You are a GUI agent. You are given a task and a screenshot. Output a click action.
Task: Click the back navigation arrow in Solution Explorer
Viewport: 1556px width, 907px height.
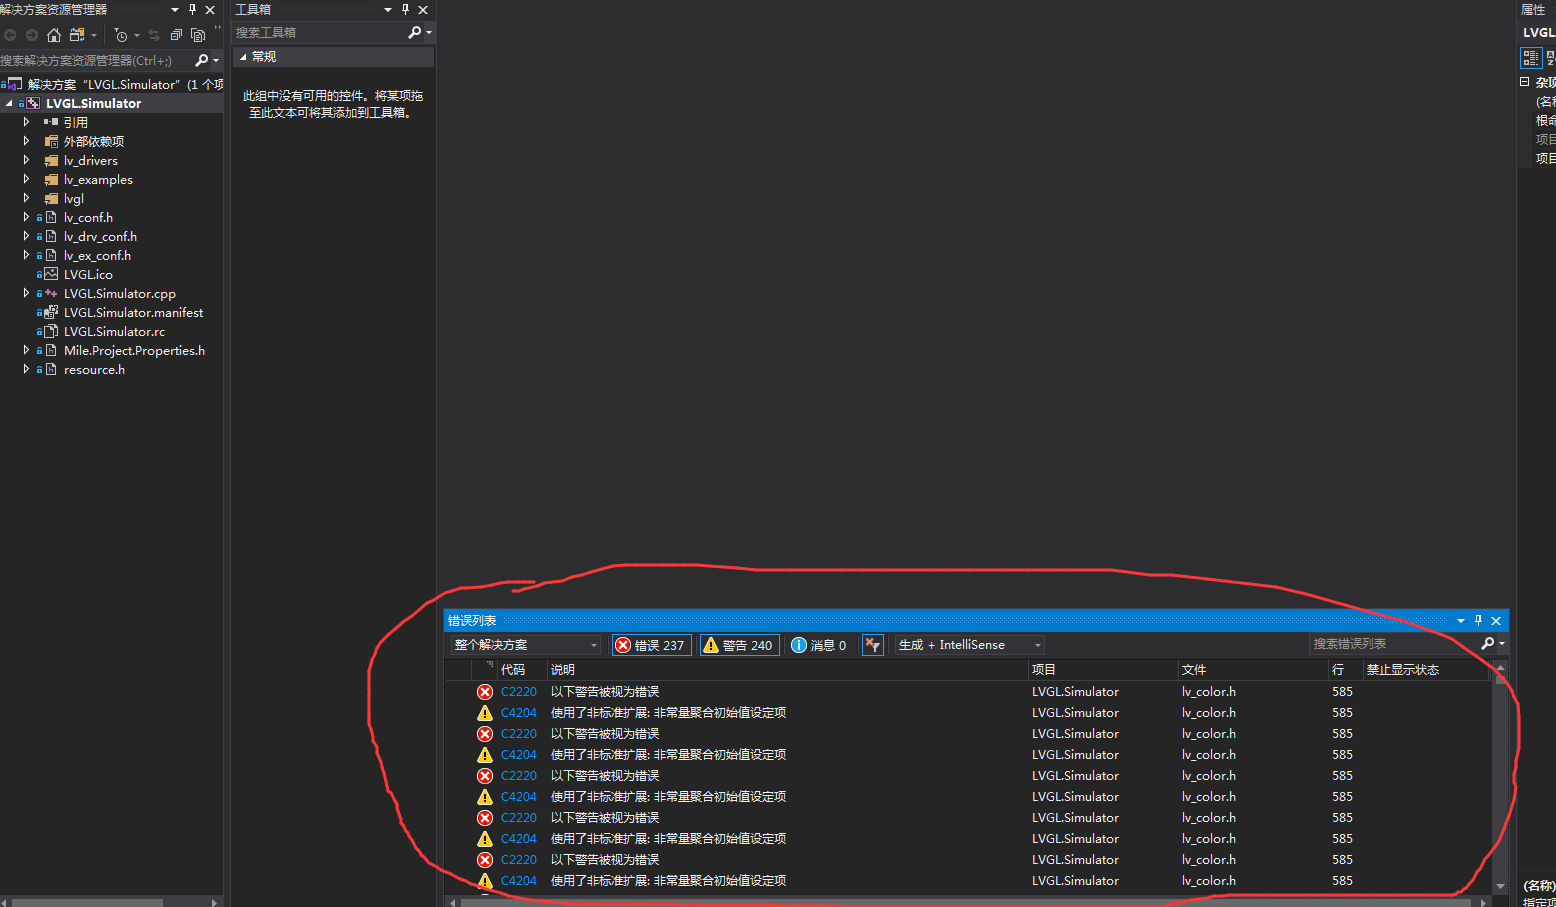point(10,35)
